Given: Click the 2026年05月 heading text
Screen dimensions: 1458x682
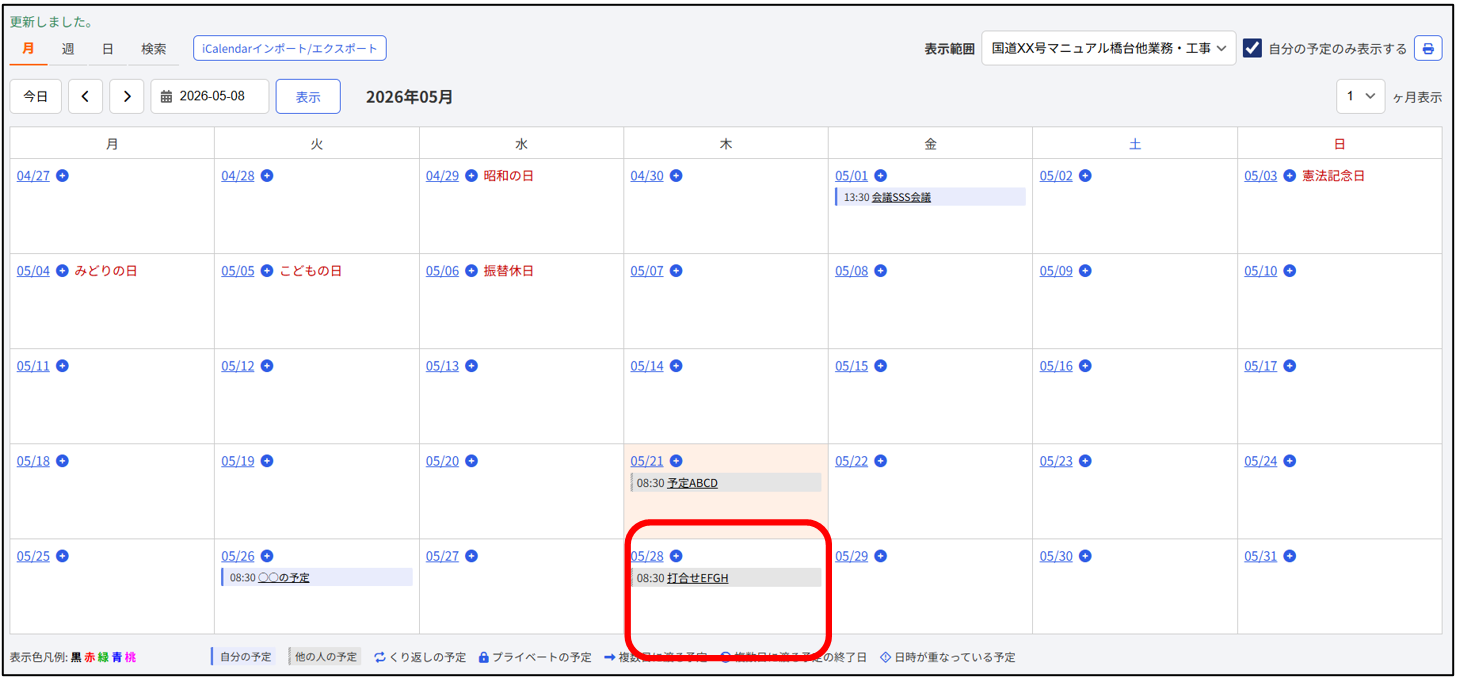Looking at the screenshot, I should click(x=409, y=97).
